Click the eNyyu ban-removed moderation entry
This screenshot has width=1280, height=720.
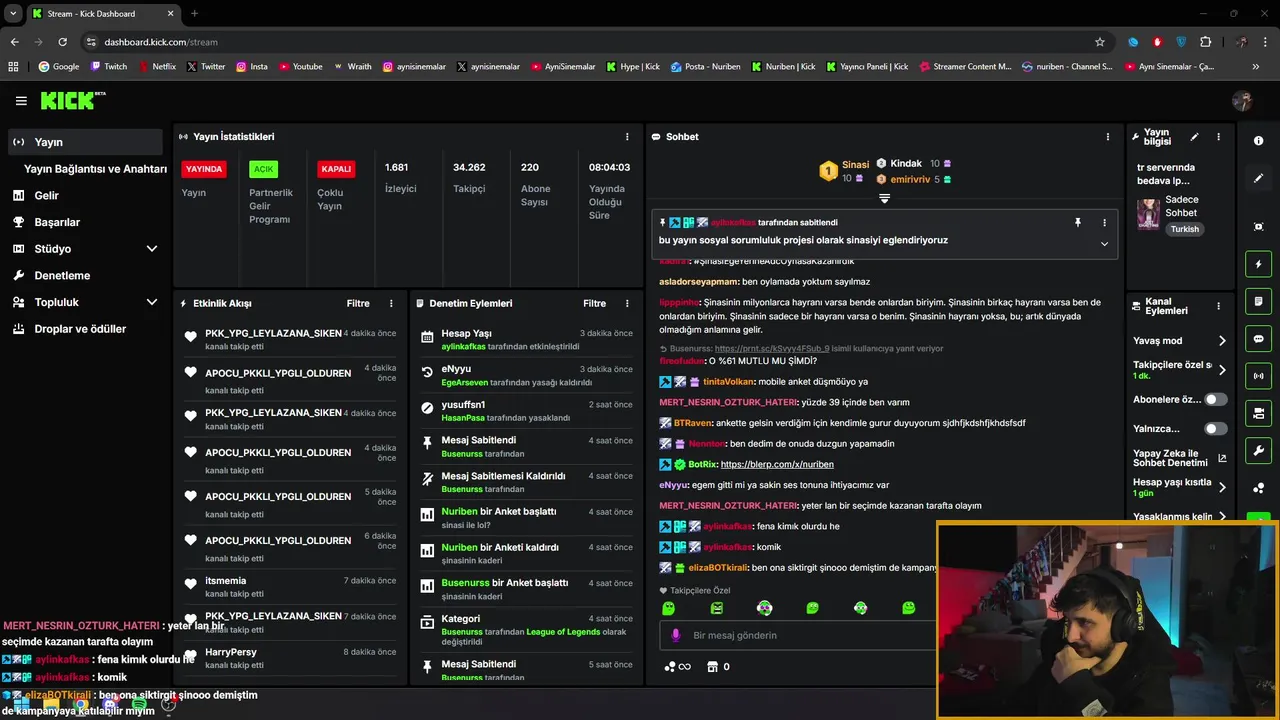click(x=527, y=375)
